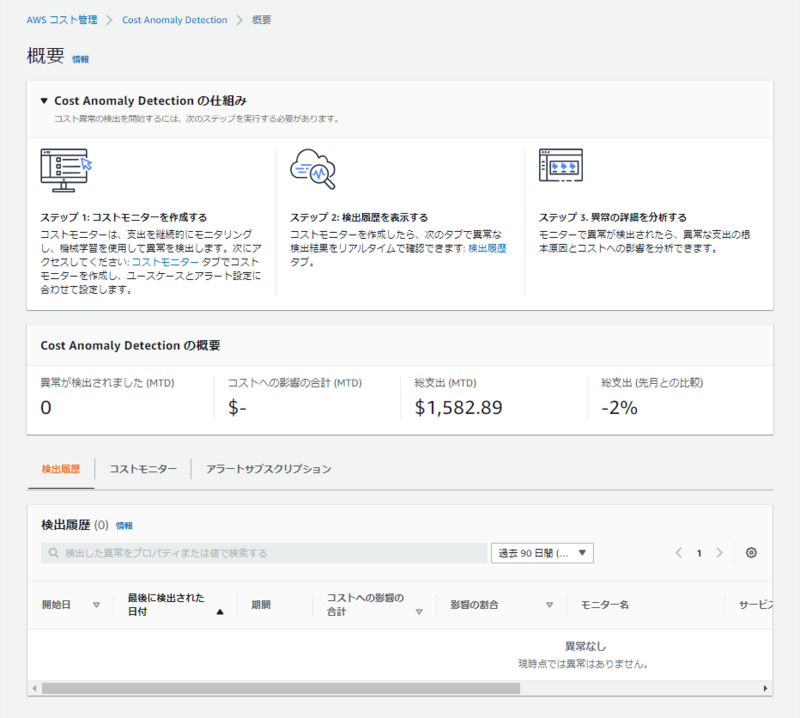Click the 異常なし empty state text
800x718 pixels.
(x=585, y=646)
